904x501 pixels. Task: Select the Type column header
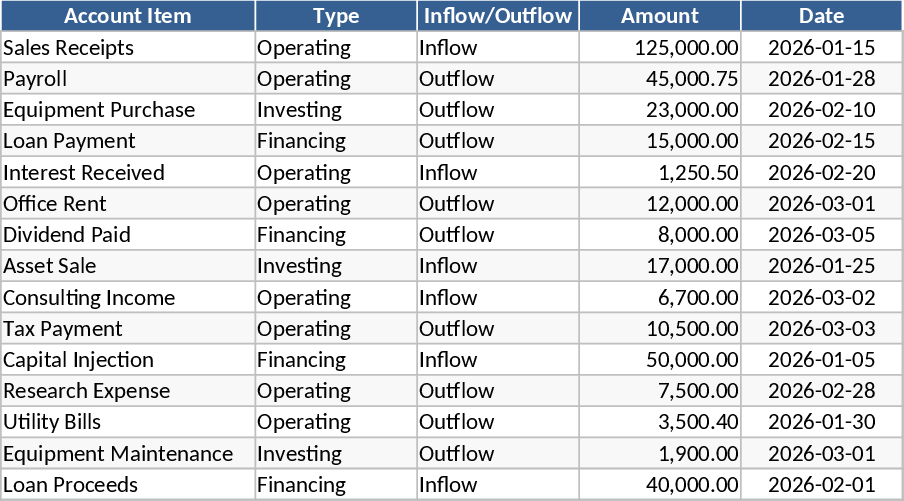[x=336, y=16]
